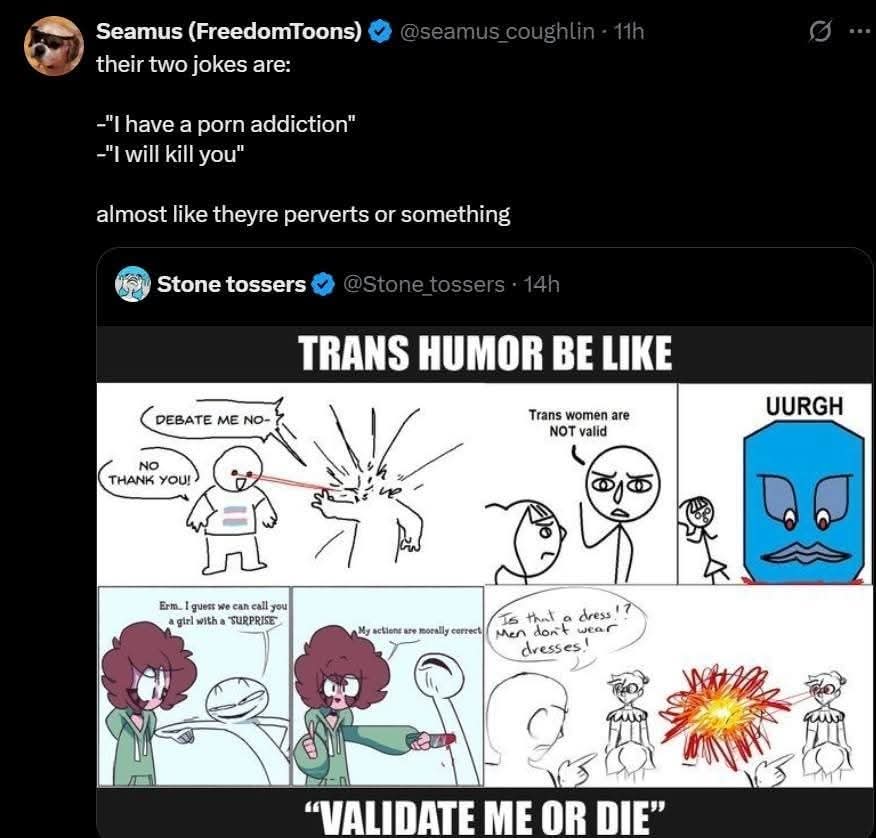This screenshot has width=876, height=838.
Task: Click the 14h quoted tweet timestamp
Action: 541,284
